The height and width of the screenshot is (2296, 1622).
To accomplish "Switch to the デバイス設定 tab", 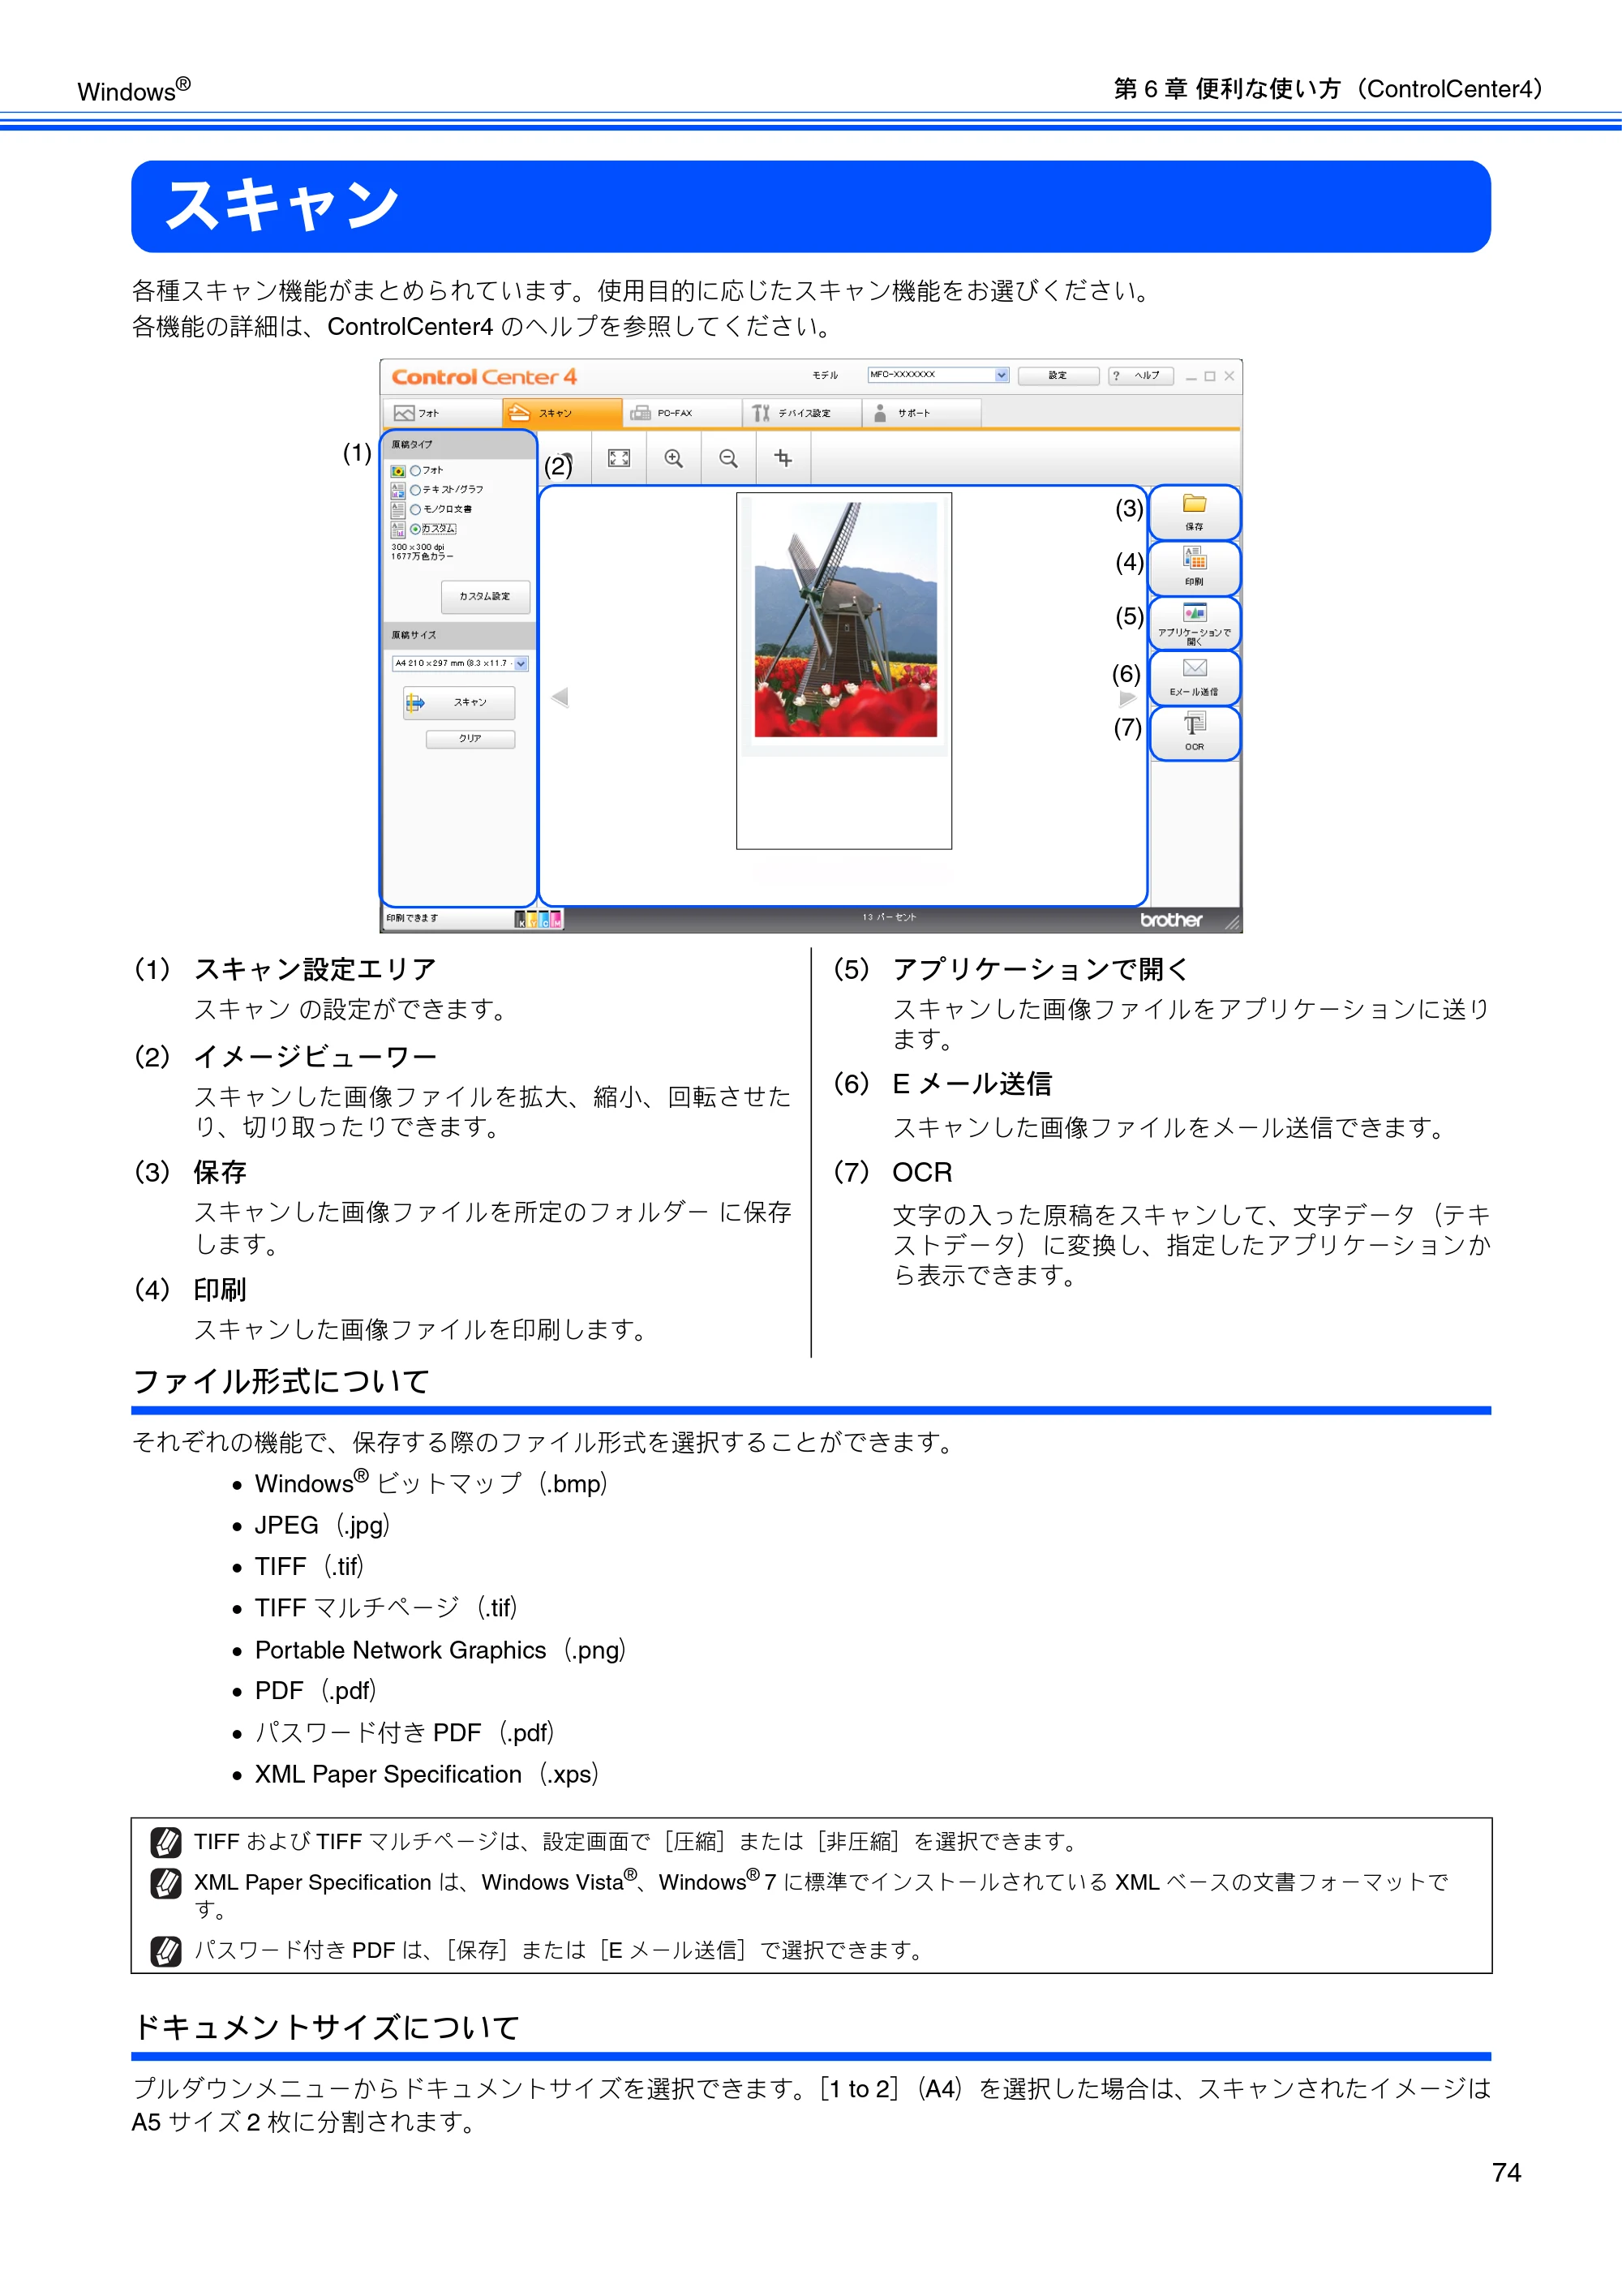I will (x=802, y=413).
